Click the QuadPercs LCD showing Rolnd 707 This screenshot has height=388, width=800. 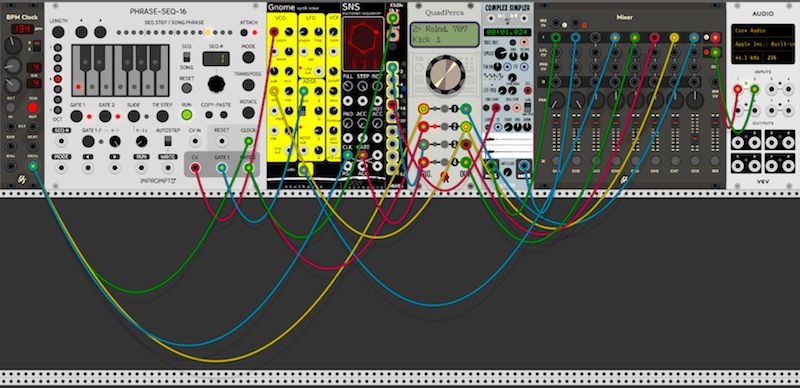444,34
